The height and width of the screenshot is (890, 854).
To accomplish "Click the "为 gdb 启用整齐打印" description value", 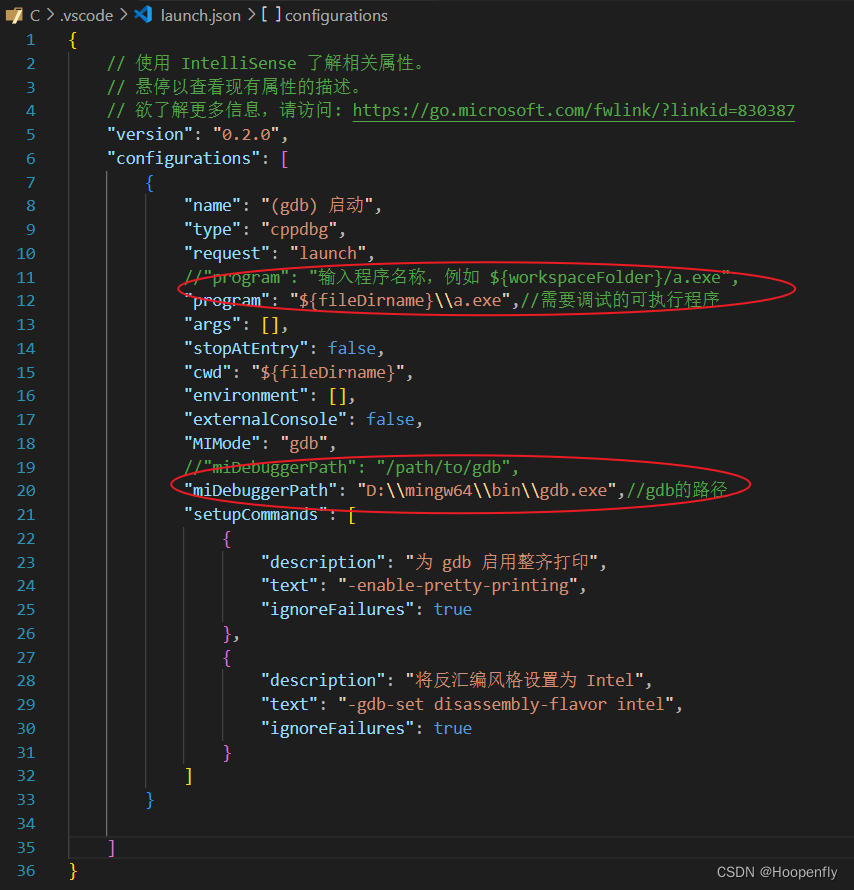I will tap(502, 562).
